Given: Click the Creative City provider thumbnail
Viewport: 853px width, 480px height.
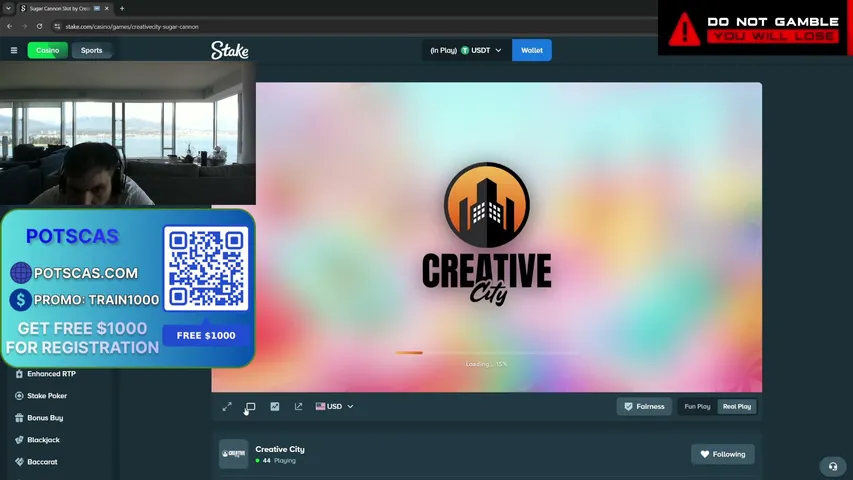Looking at the screenshot, I should [233, 454].
